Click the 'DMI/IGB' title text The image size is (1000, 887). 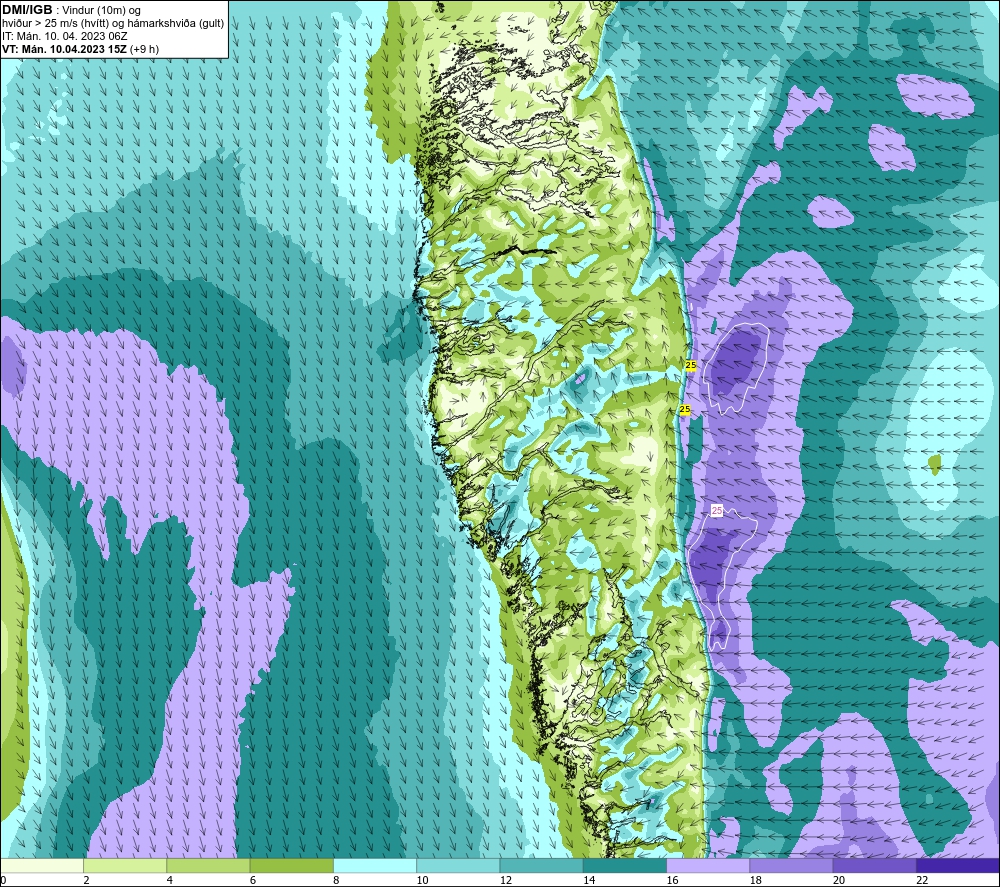point(27,10)
